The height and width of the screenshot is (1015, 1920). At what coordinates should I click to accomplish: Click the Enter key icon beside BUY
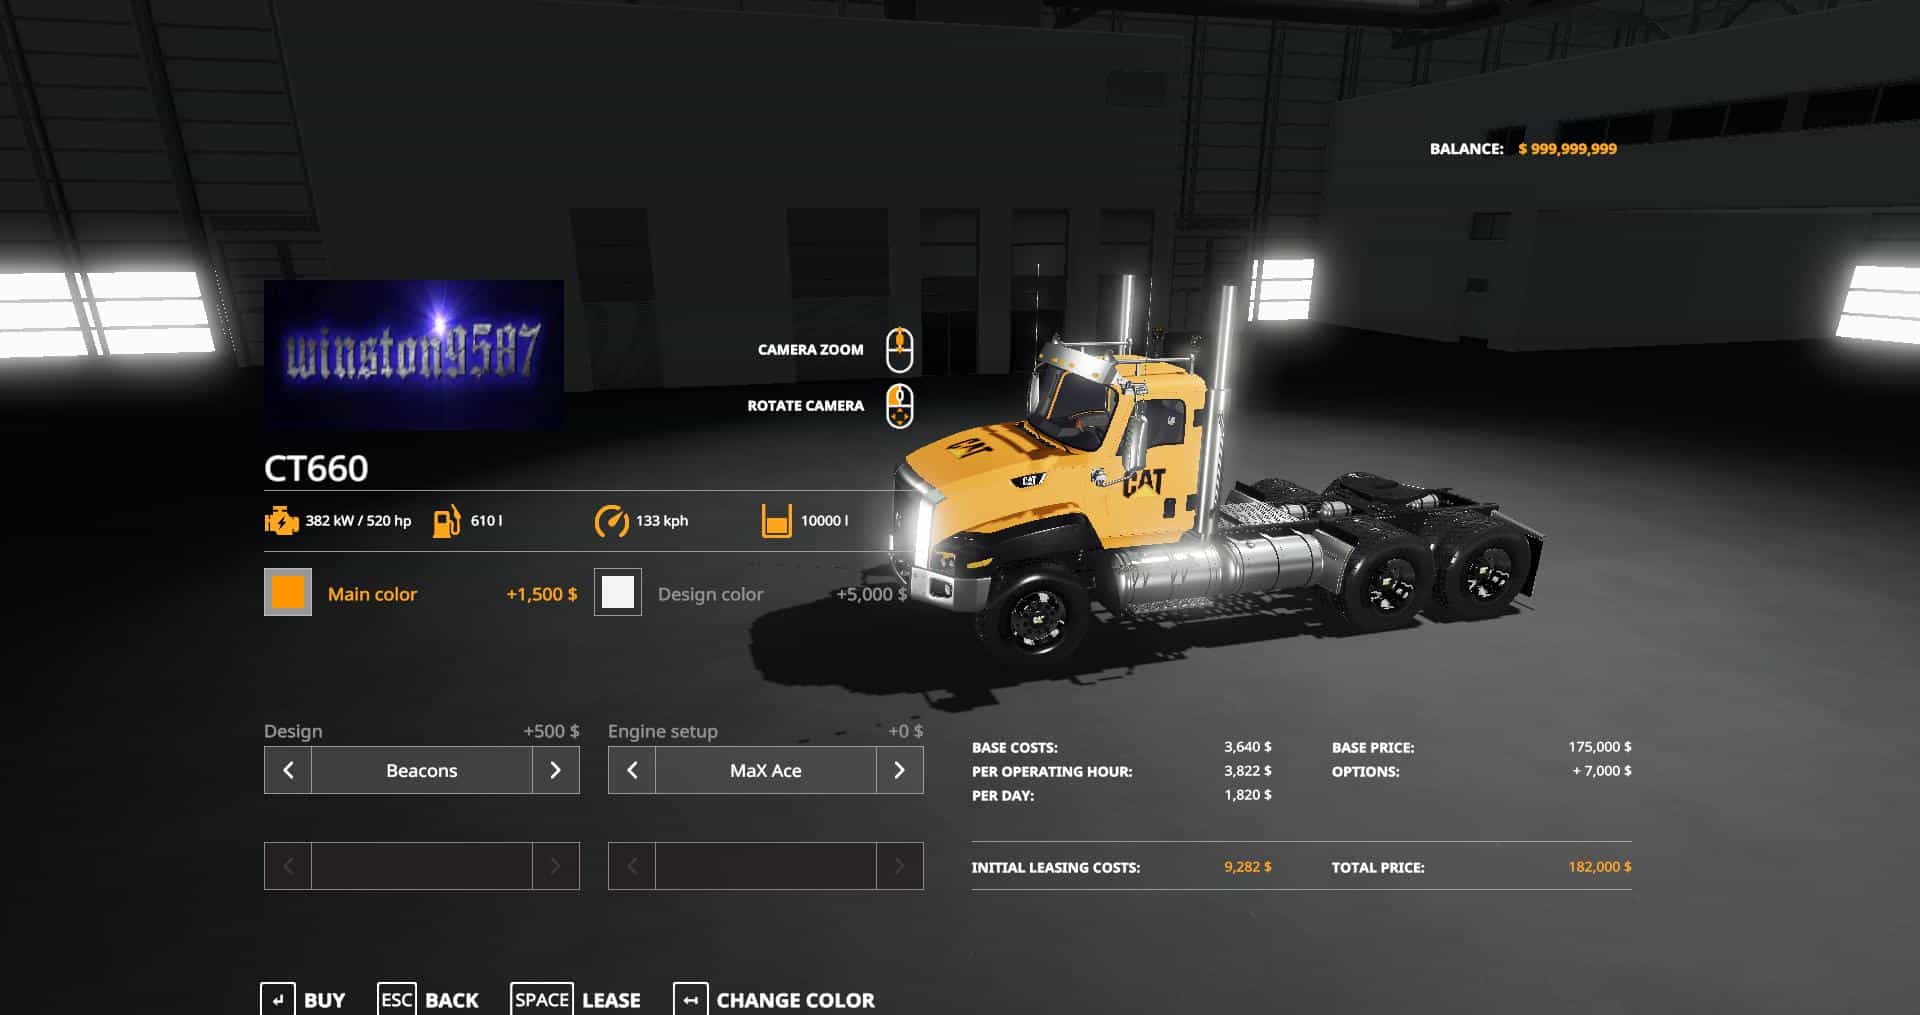(x=278, y=999)
